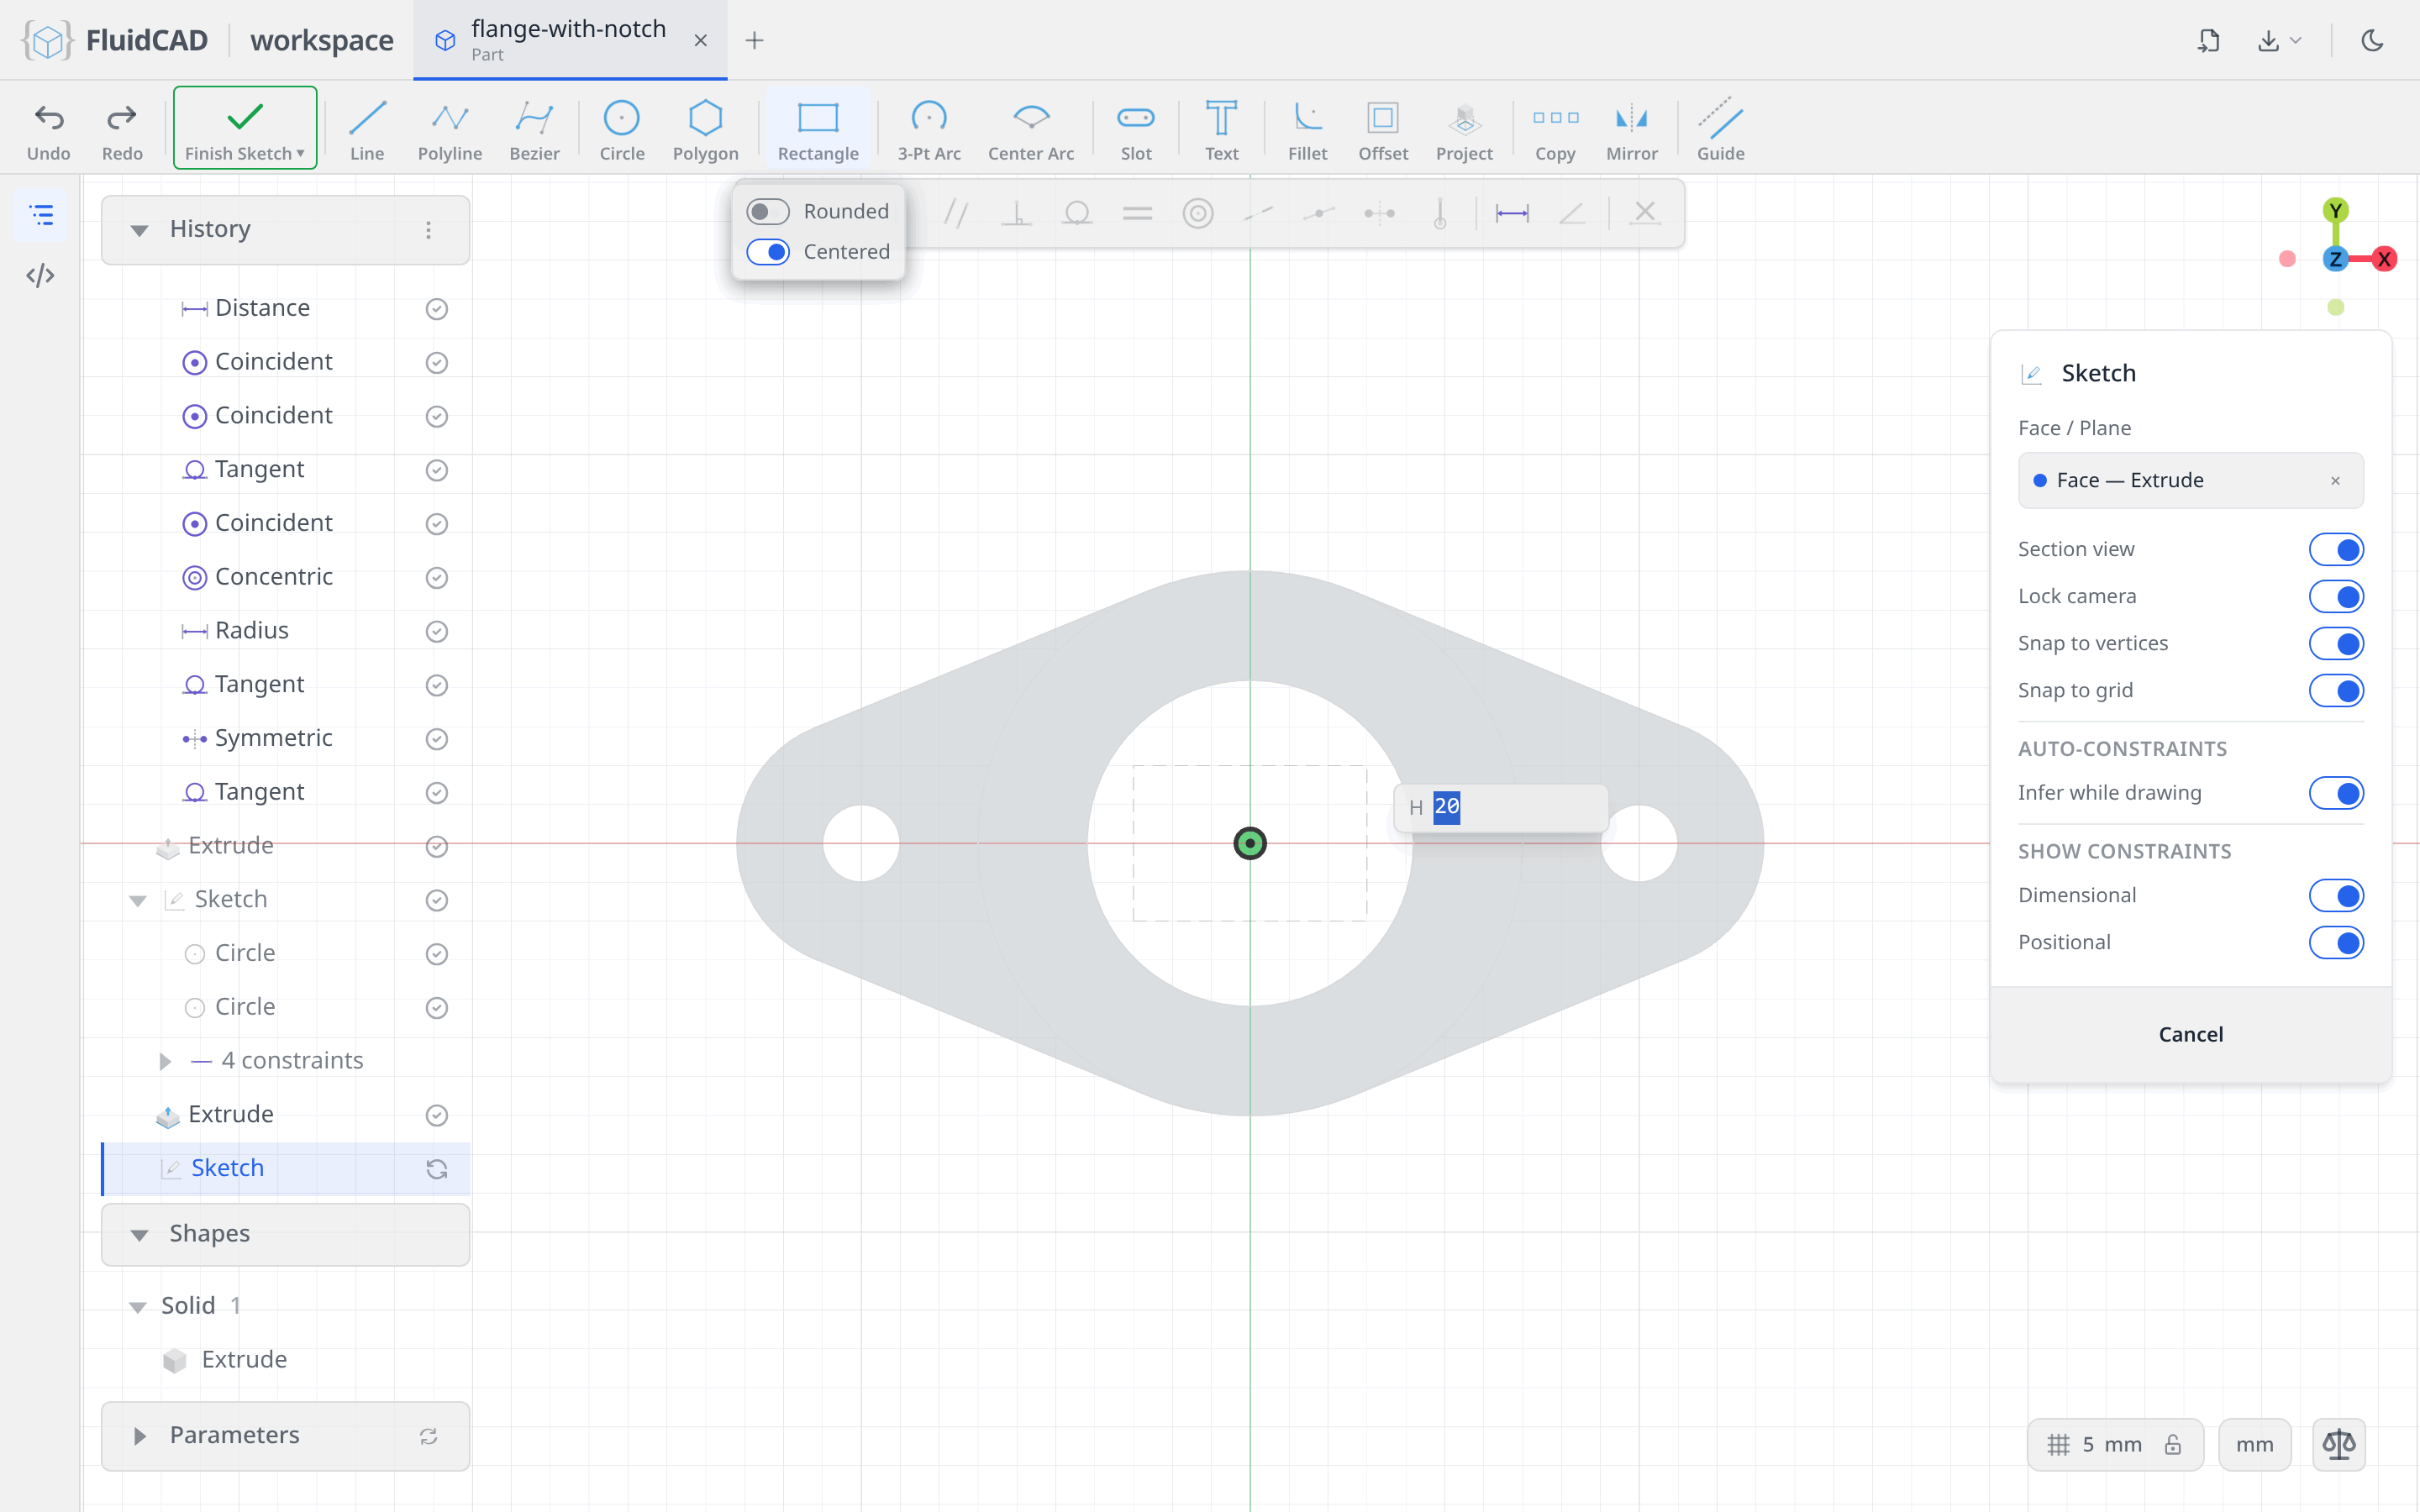The width and height of the screenshot is (2420, 1512).
Task: Disable the Centered rectangle option
Action: (x=768, y=251)
